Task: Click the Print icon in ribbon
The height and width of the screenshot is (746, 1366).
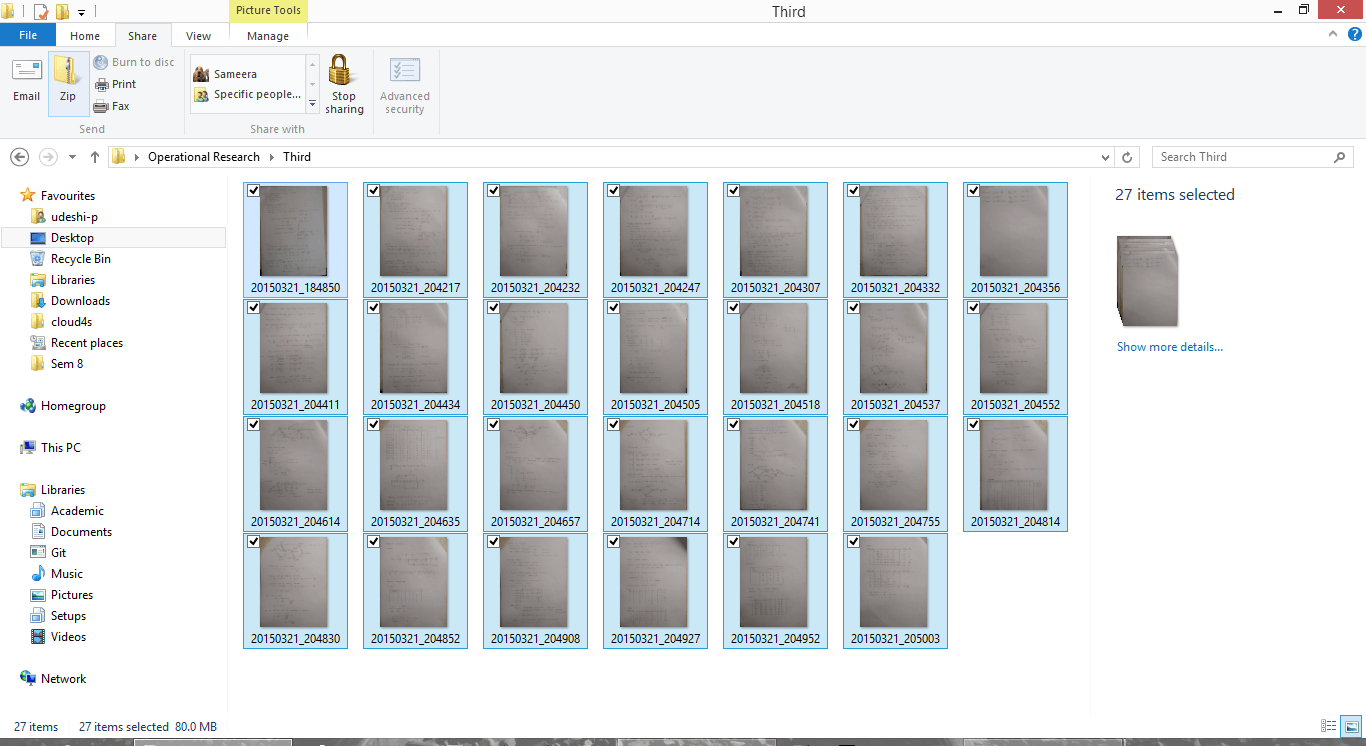Action: click(x=101, y=85)
